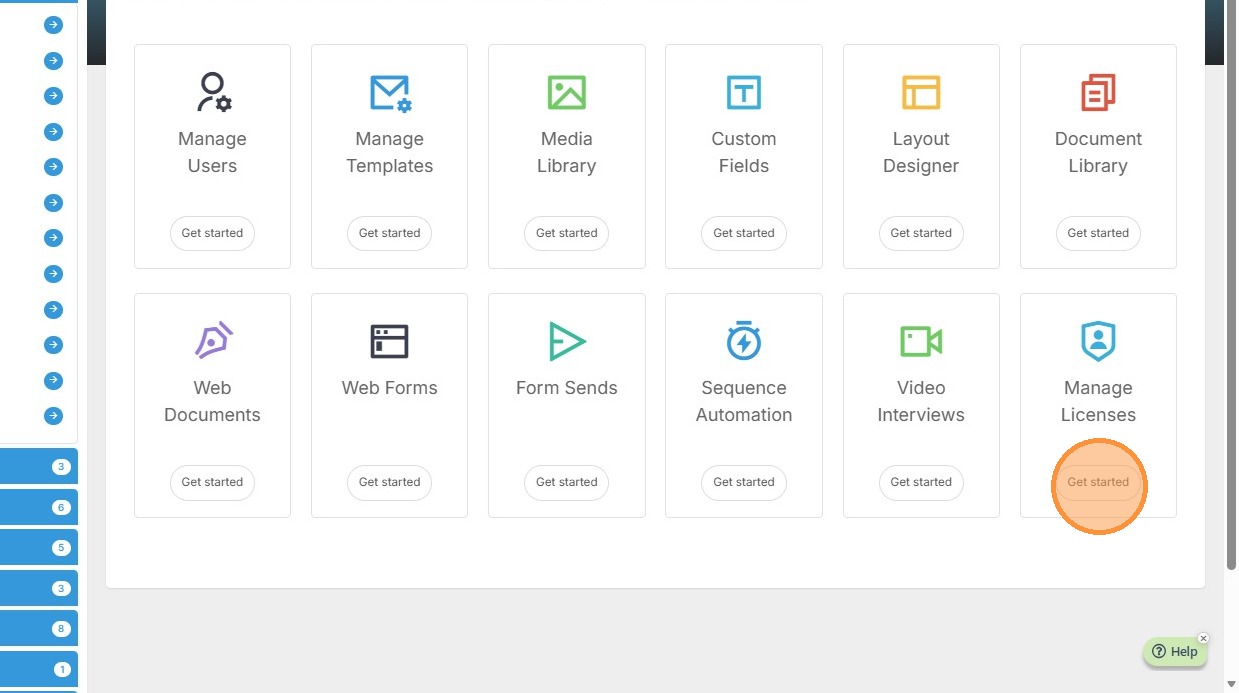The image size is (1239, 693).
Task: Get started with Manage Licenses
Action: coord(1098,482)
